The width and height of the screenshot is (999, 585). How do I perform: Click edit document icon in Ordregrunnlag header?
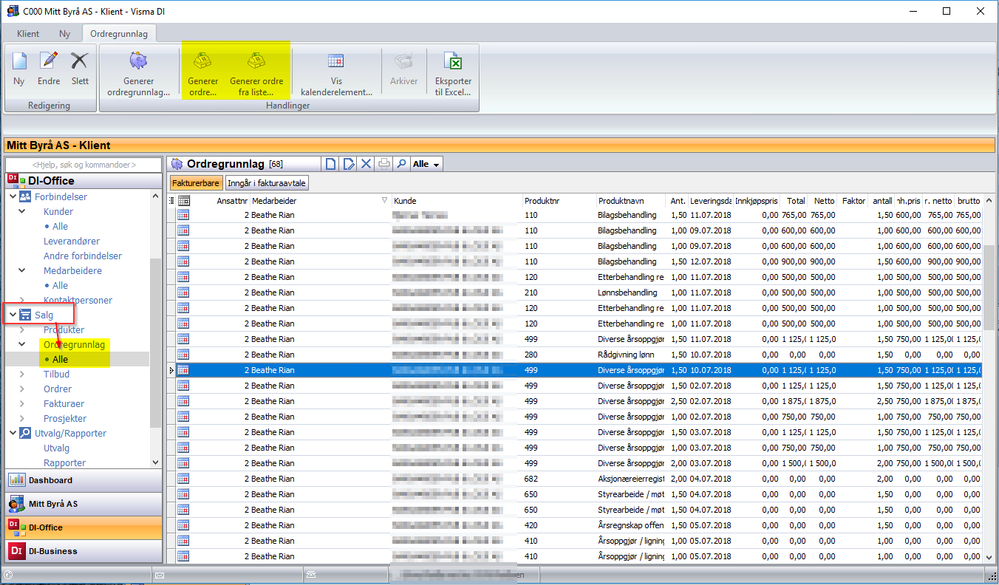tap(349, 164)
